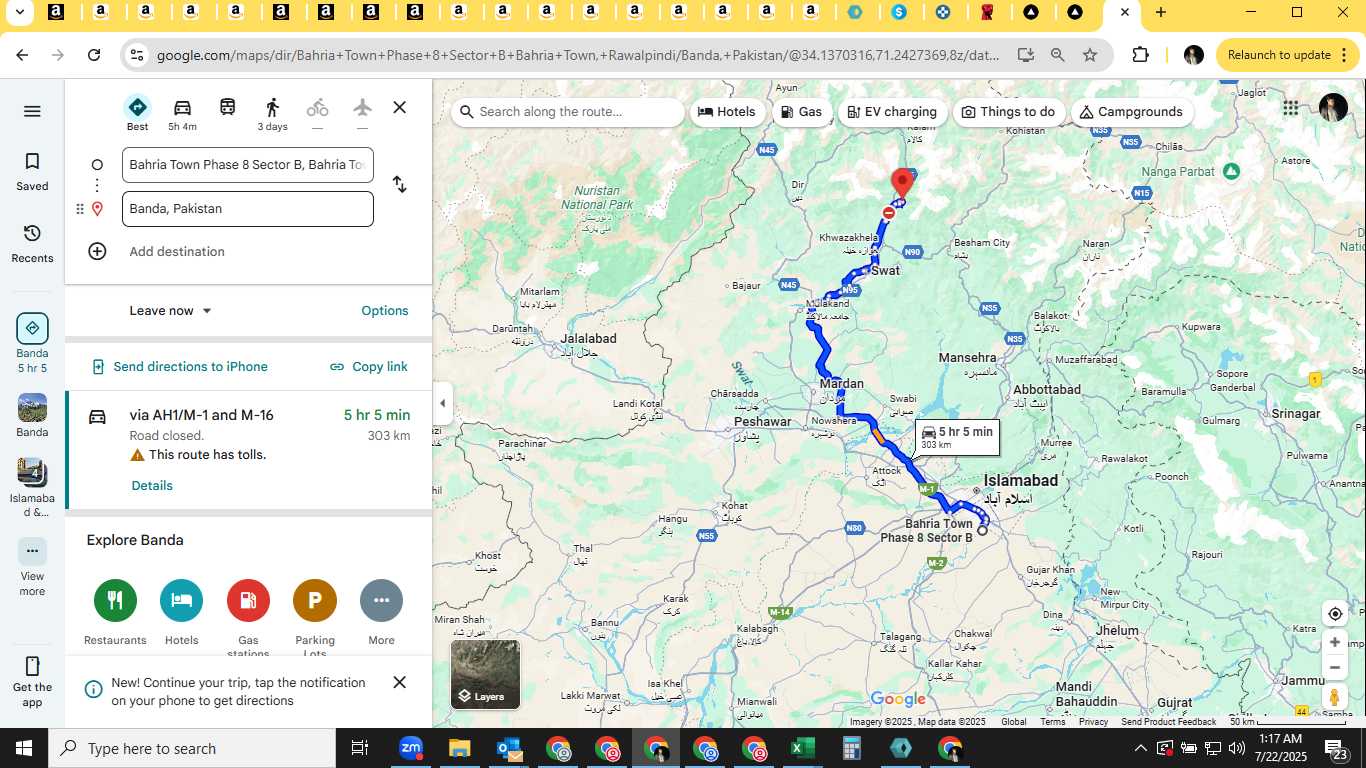Go back in browser
The height and width of the screenshot is (768, 1366).
(x=22, y=55)
